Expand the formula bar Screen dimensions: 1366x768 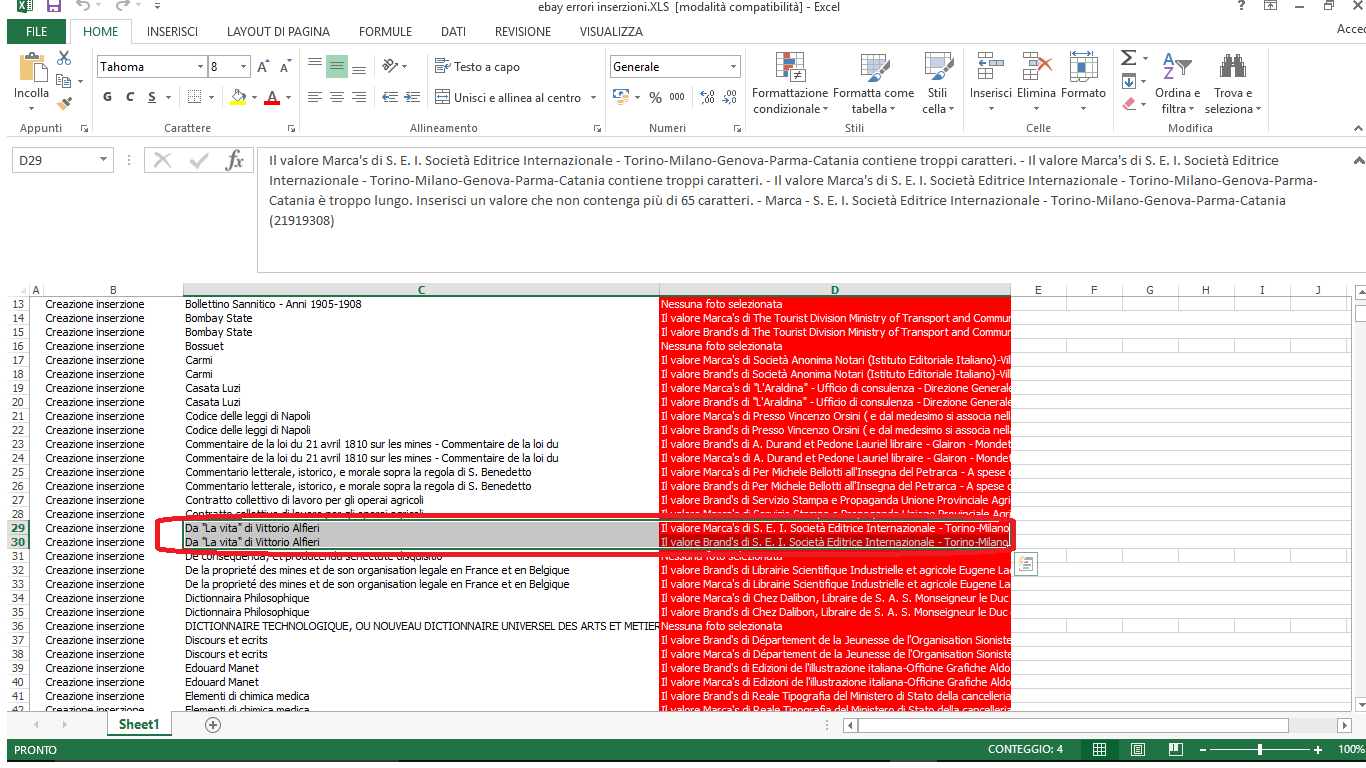tap(1357, 160)
